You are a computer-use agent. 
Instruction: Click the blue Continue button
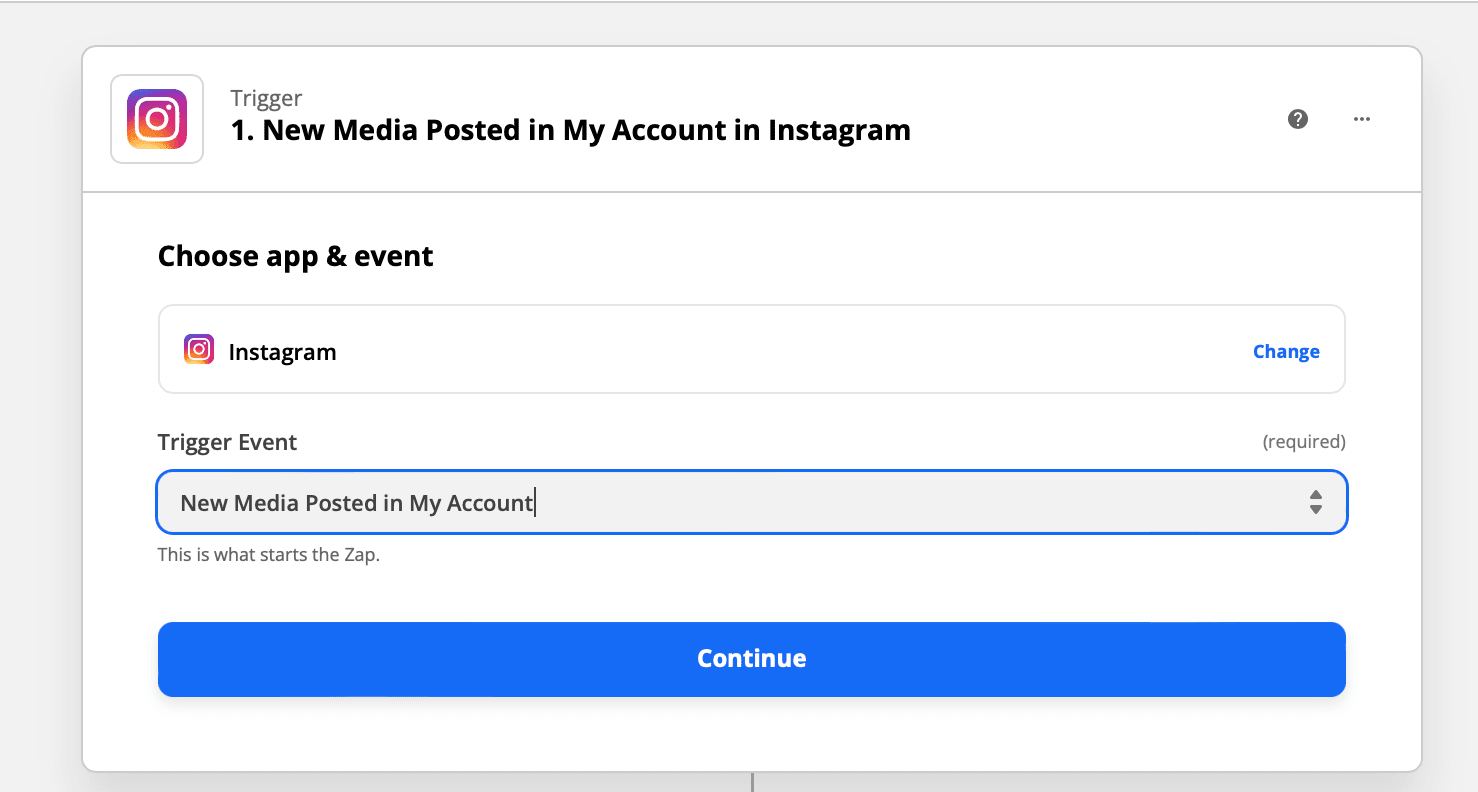(x=751, y=659)
